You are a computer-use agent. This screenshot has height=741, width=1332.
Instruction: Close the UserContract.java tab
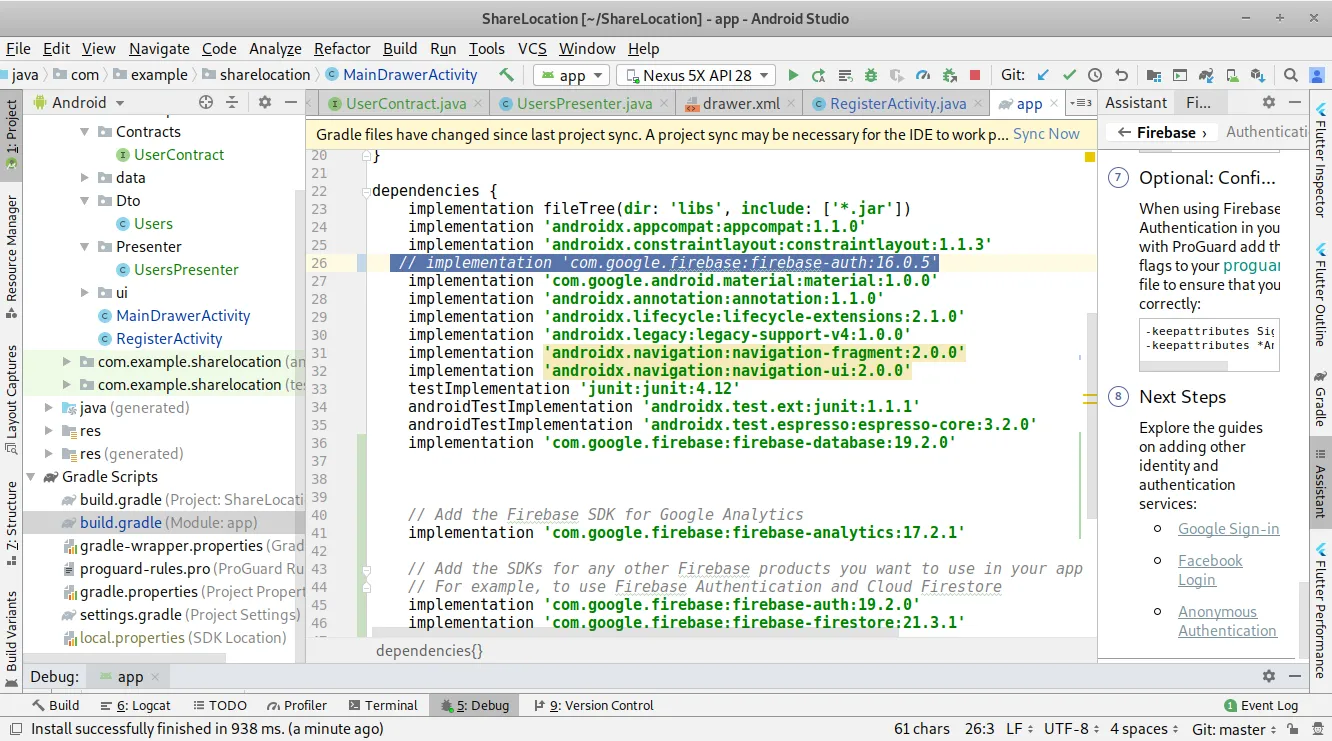(477, 103)
